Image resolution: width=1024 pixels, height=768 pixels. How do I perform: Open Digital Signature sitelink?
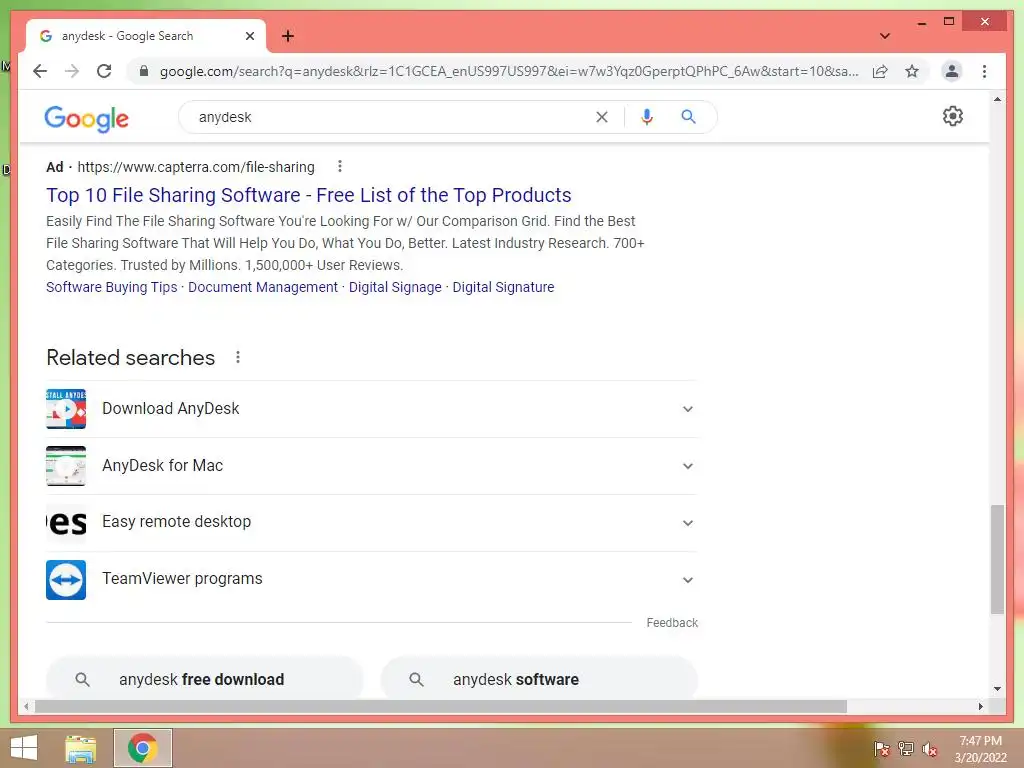pyautogui.click(x=503, y=287)
